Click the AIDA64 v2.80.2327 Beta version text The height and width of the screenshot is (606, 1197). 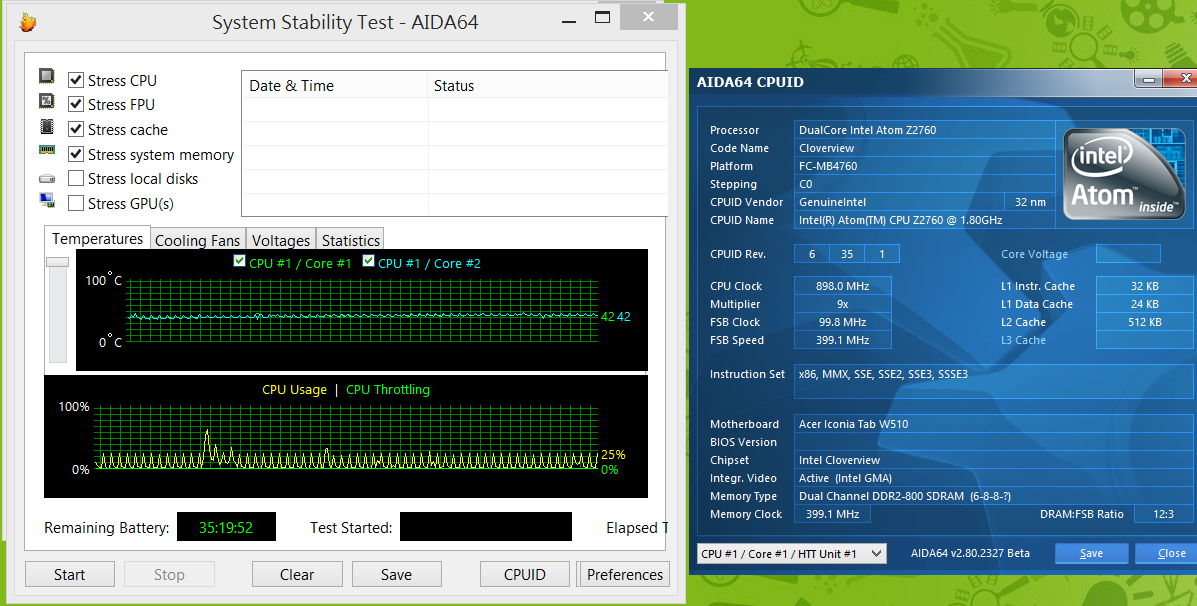970,553
